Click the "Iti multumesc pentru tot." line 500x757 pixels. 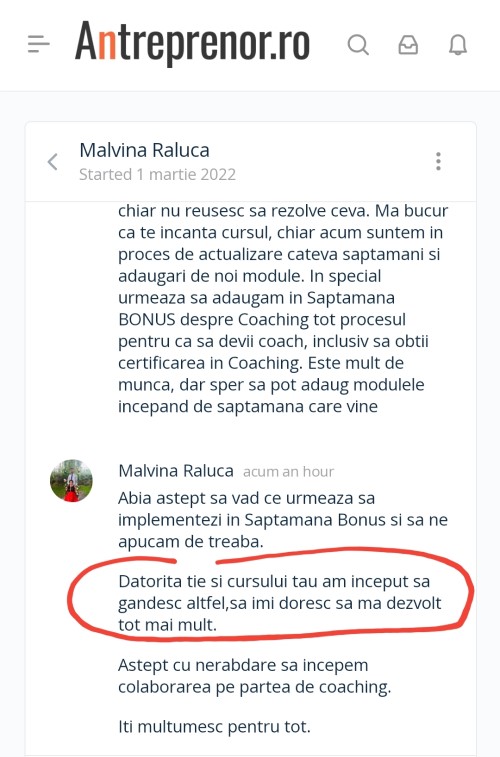pos(214,727)
